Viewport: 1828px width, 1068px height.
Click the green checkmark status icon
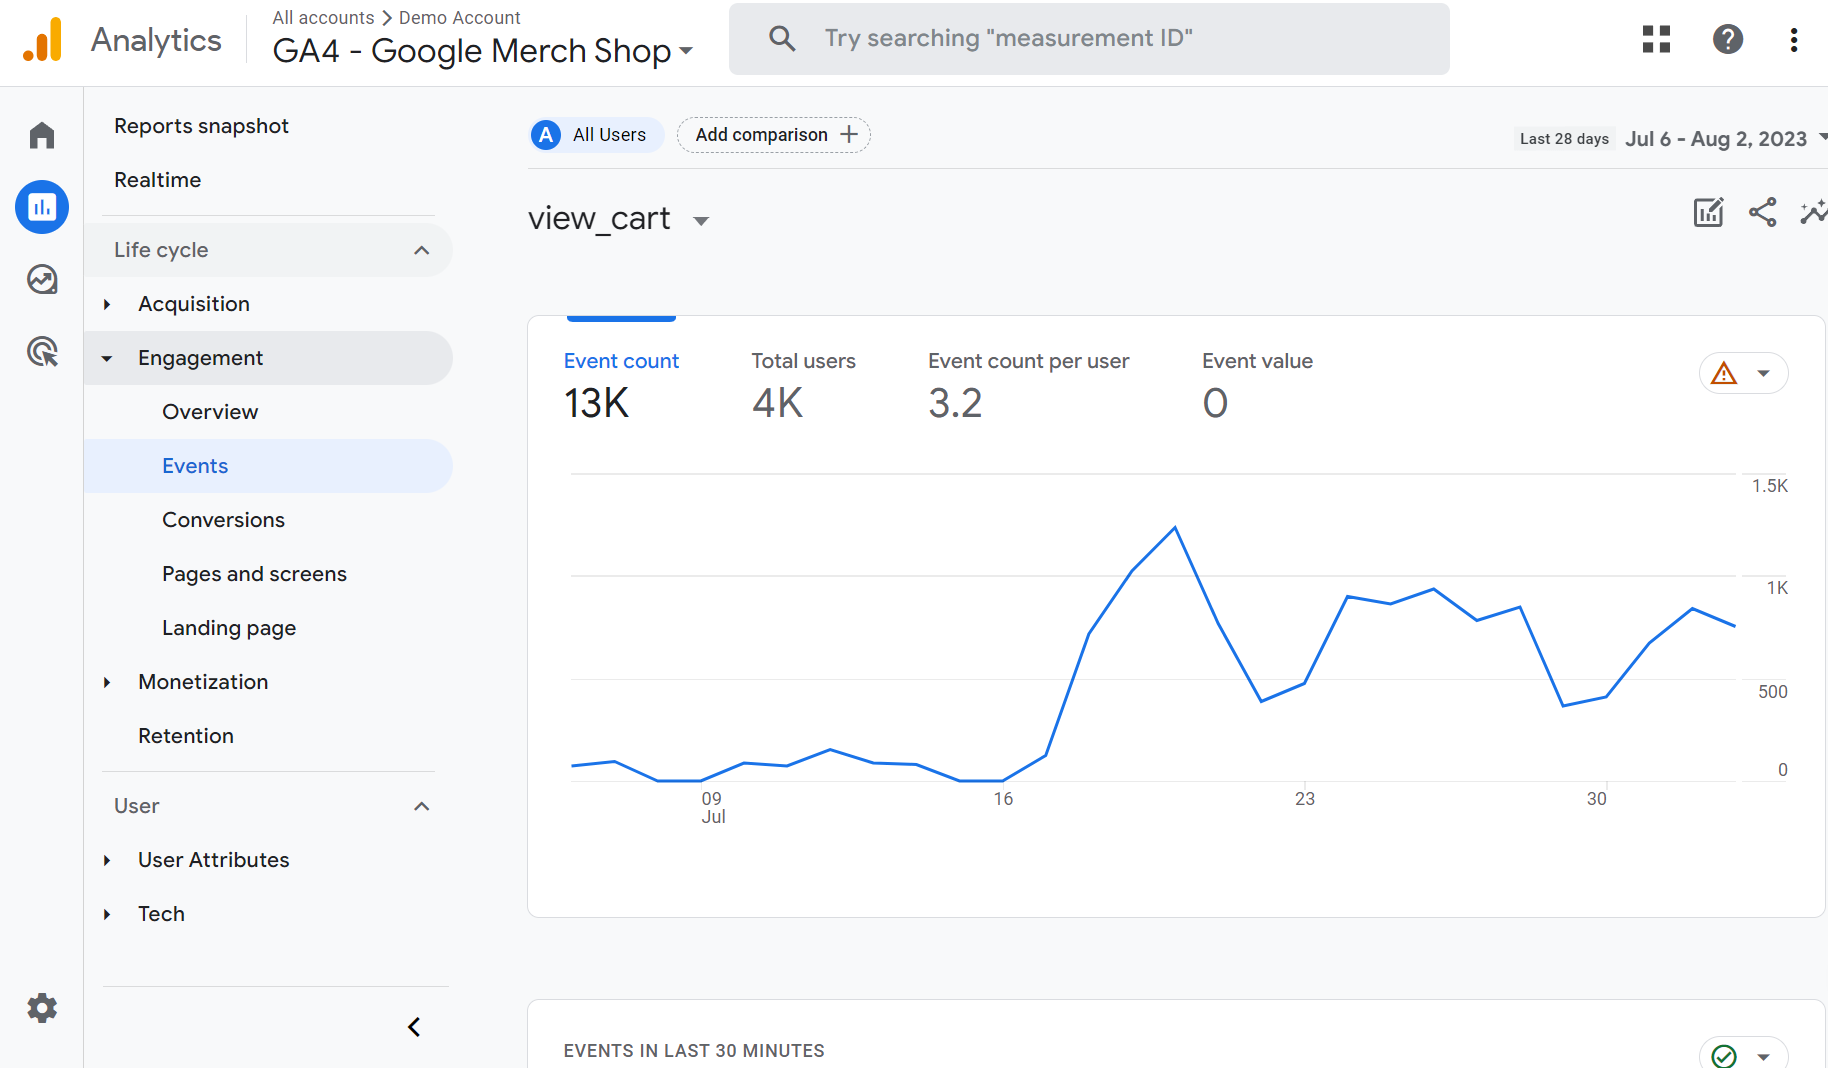(1724, 1056)
